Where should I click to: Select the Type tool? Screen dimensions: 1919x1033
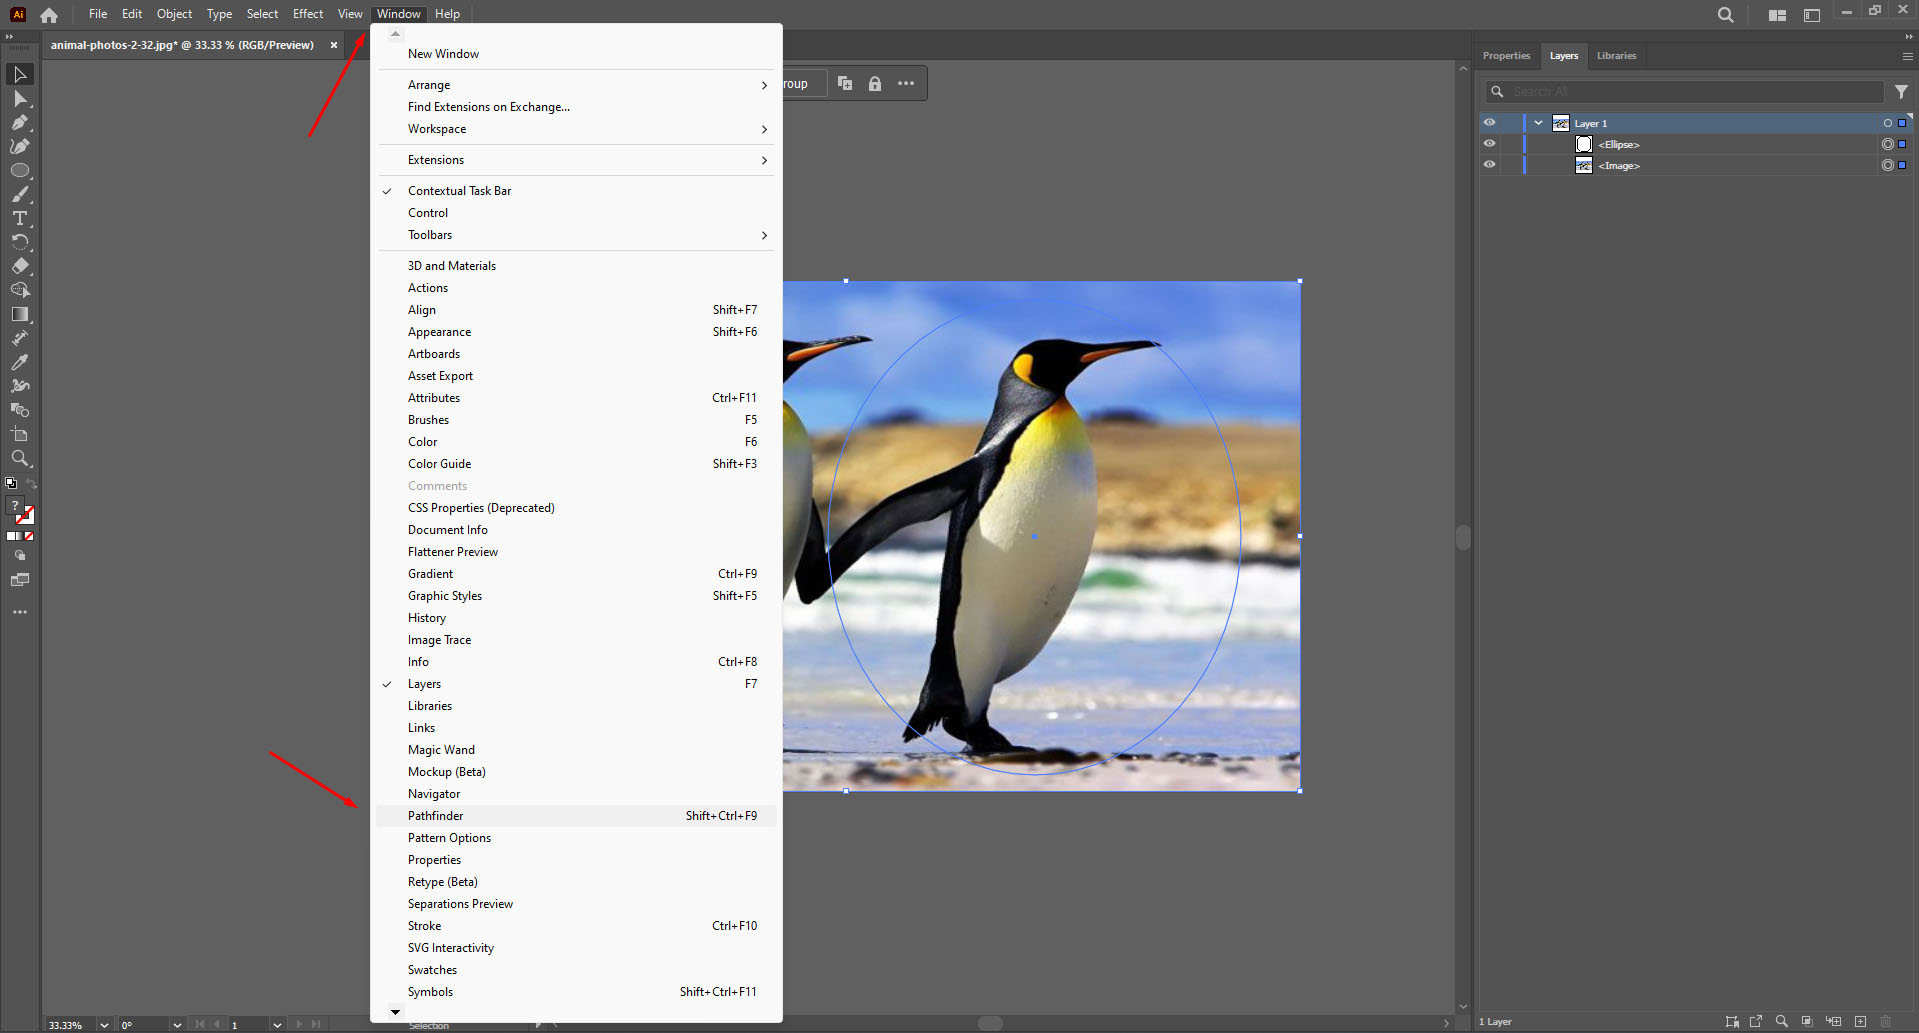(x=20, y=219)
